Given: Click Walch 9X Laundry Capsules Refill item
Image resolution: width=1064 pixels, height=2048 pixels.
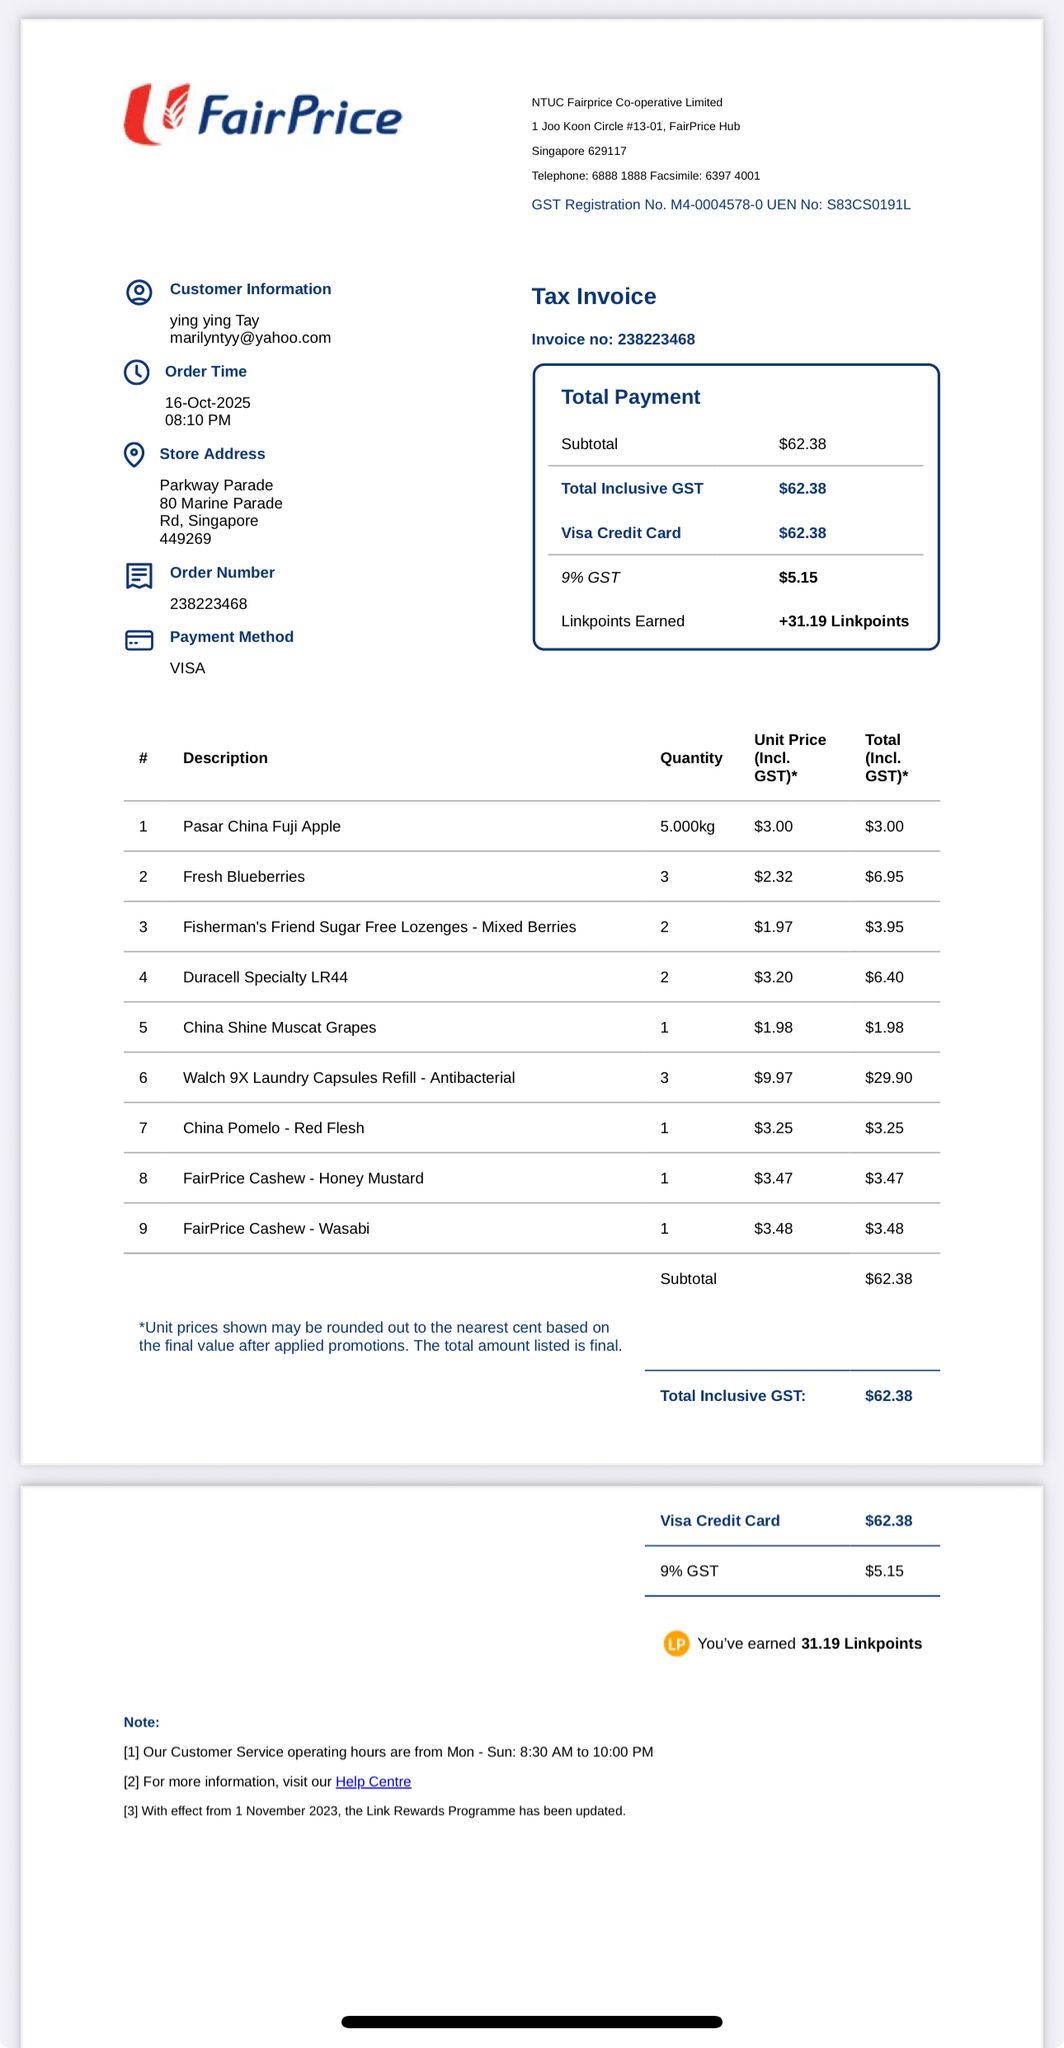Looking at the screenshot, I should (349, 1077).
